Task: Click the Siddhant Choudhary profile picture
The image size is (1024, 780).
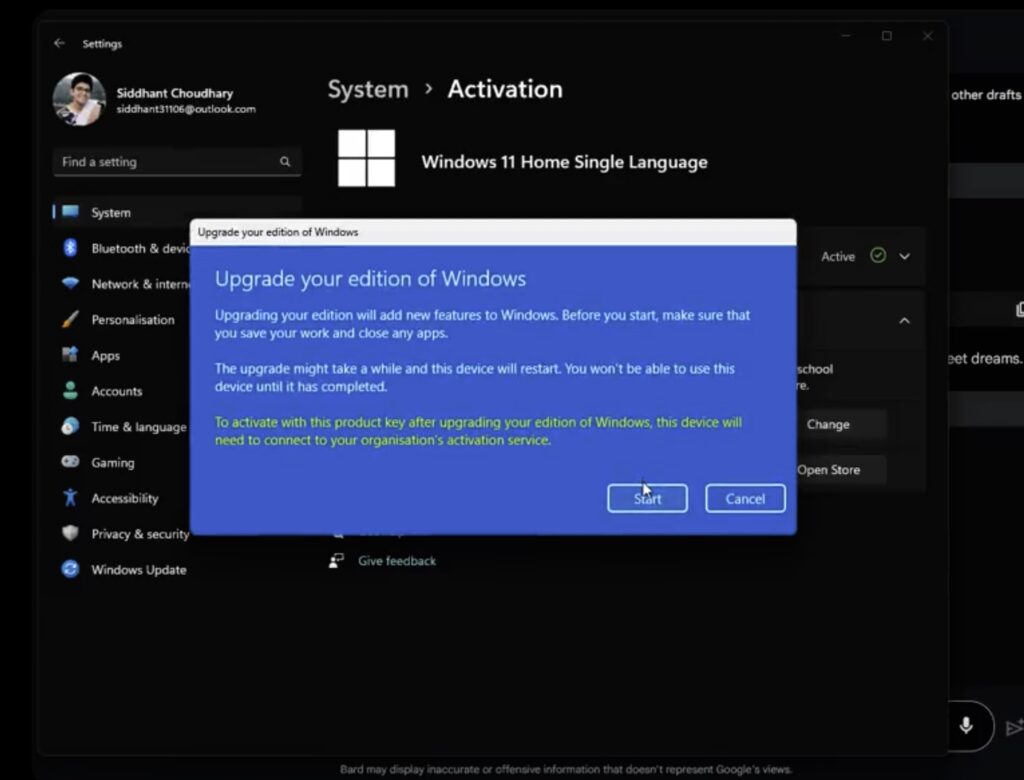Action: tap(80, 99)
